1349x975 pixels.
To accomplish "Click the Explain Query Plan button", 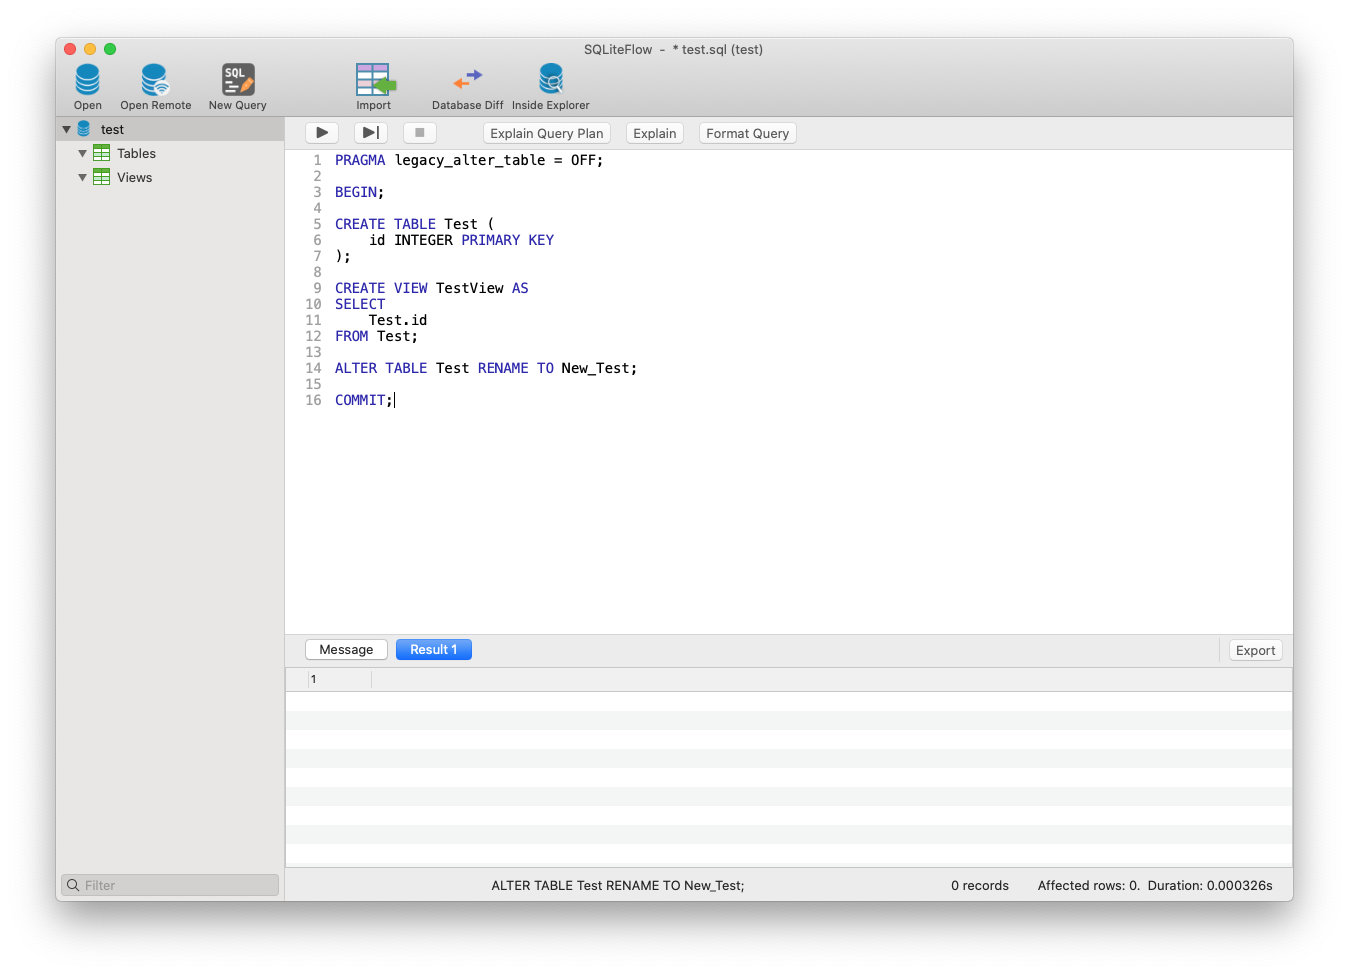I will pyautogui.click(x=547, y=132).
